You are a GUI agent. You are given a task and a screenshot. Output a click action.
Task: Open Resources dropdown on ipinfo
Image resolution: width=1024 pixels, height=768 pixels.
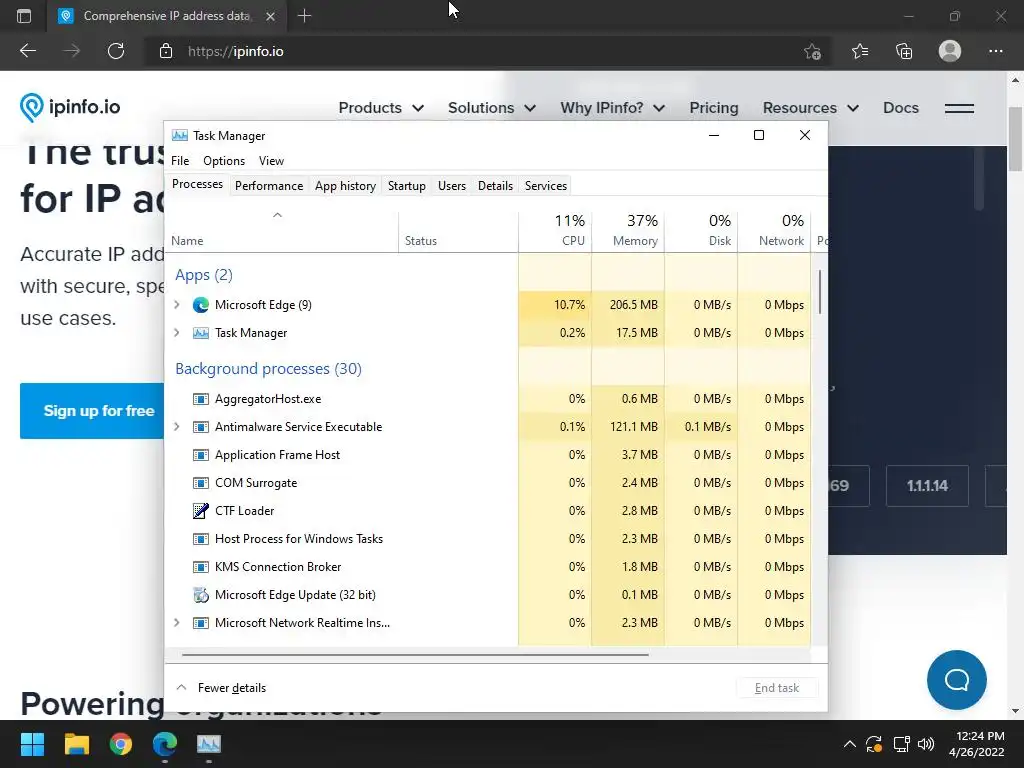810,108
